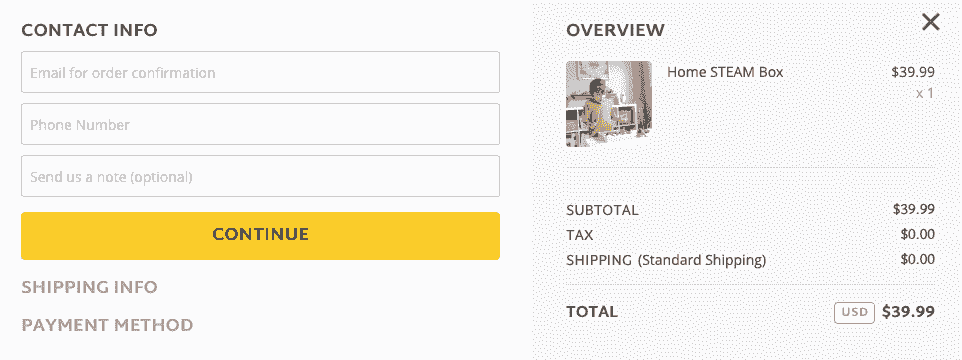This screenshot has width=962, height=360.
Task: Click the SHIPPING cost amount
Action: pos(918,259)
